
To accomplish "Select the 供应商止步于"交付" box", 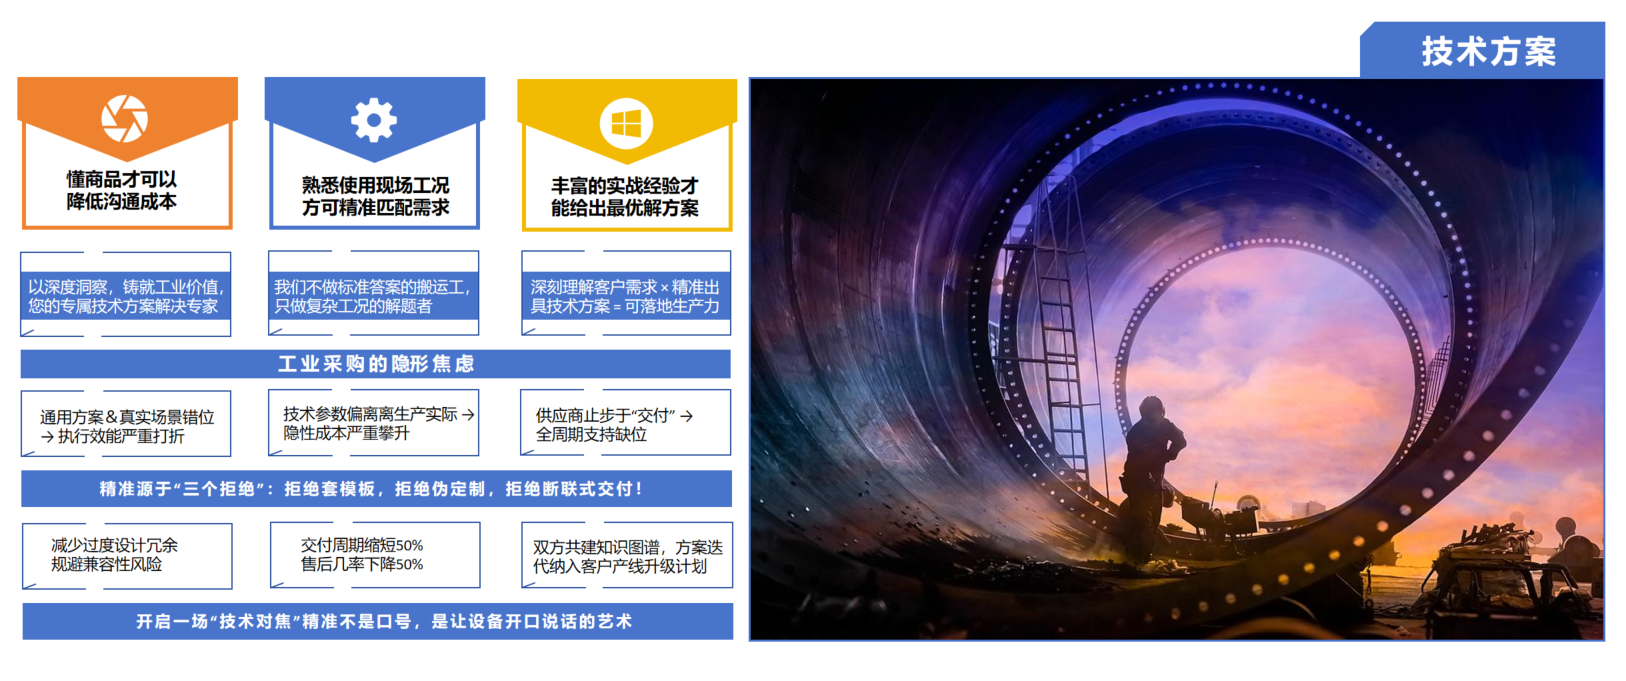I will click(625, 424).
